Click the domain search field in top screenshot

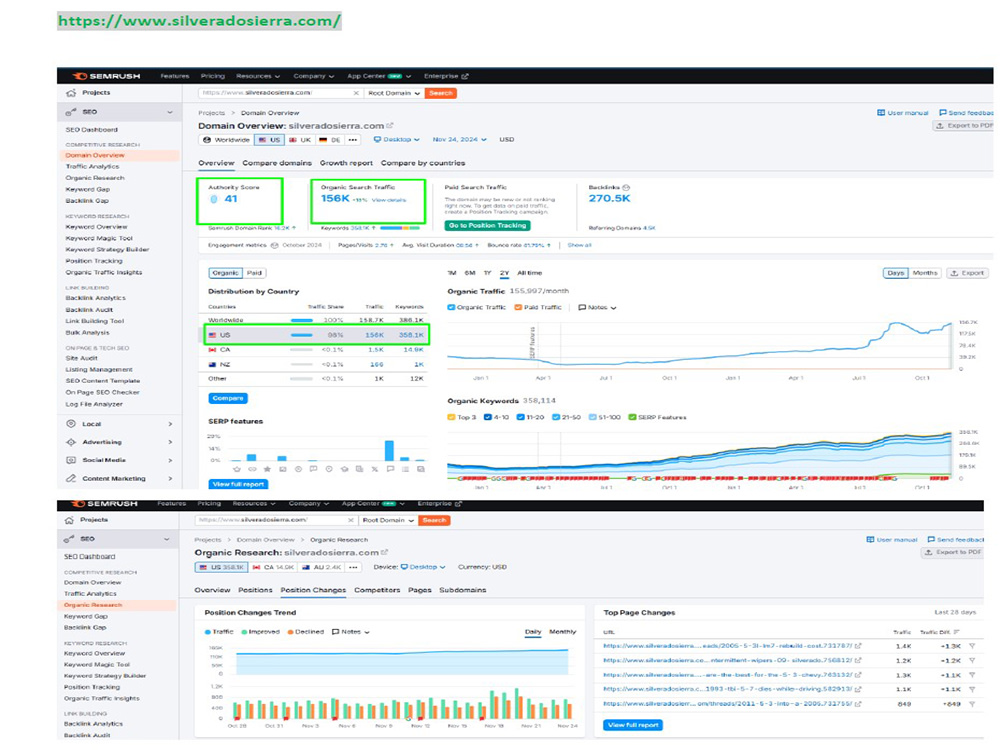point(278,93)
